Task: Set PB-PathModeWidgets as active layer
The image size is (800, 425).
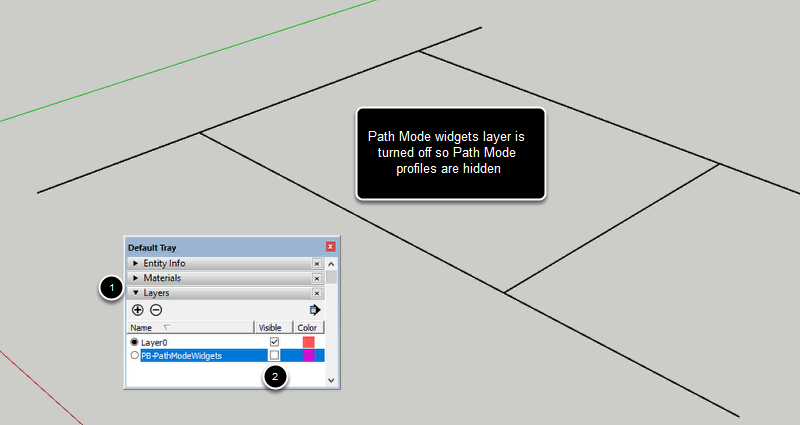Action: (x=135, y=355)
